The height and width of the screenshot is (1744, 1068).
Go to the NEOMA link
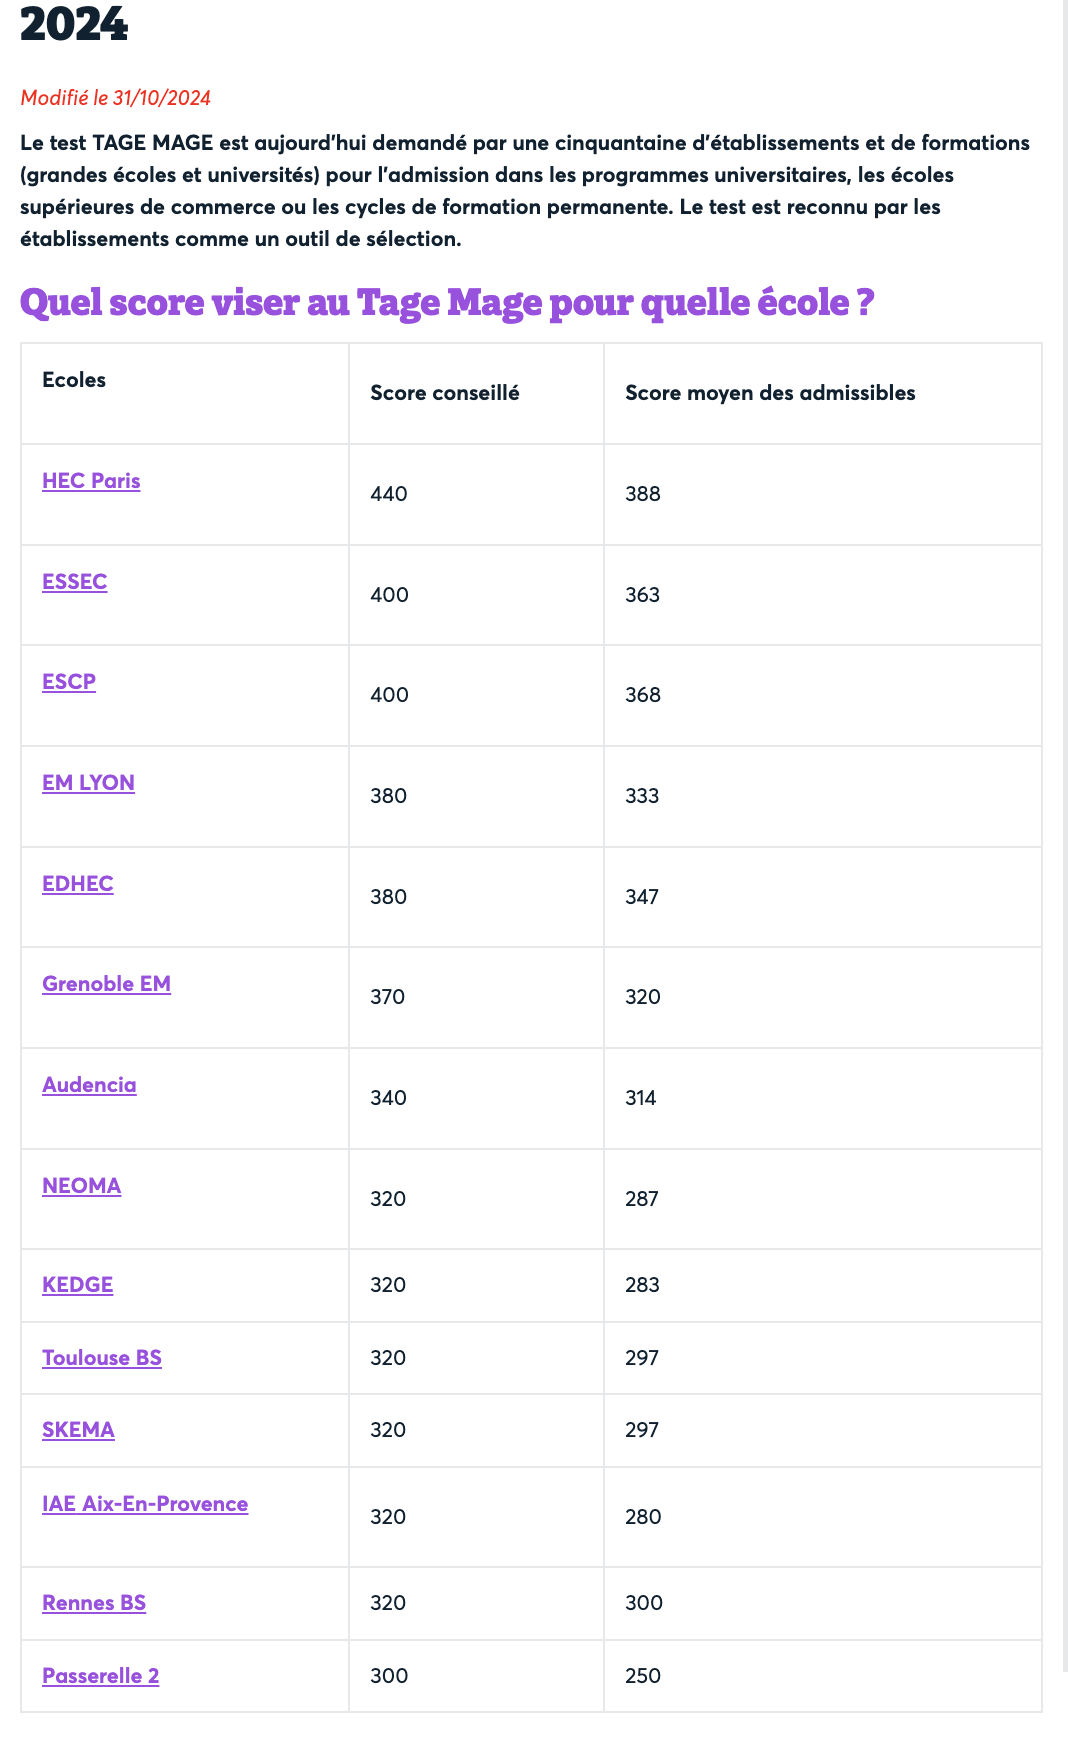(x=81, y=1186)
